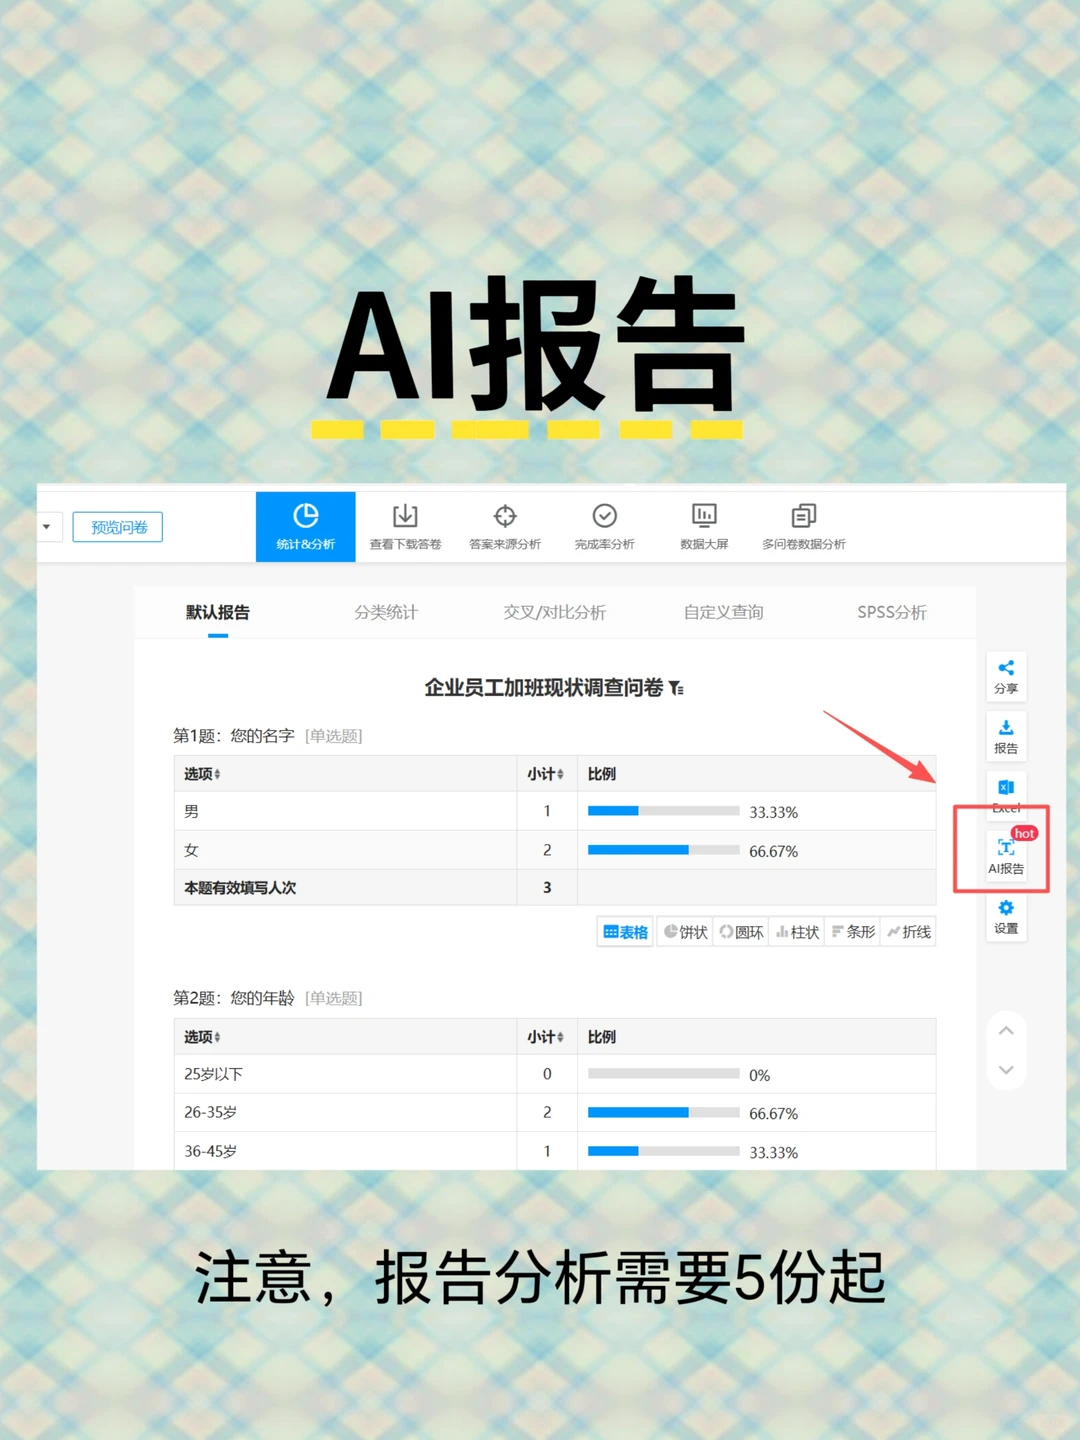
Task: Toggle the 圆环 donut chart display
Action: coord(741,931)
